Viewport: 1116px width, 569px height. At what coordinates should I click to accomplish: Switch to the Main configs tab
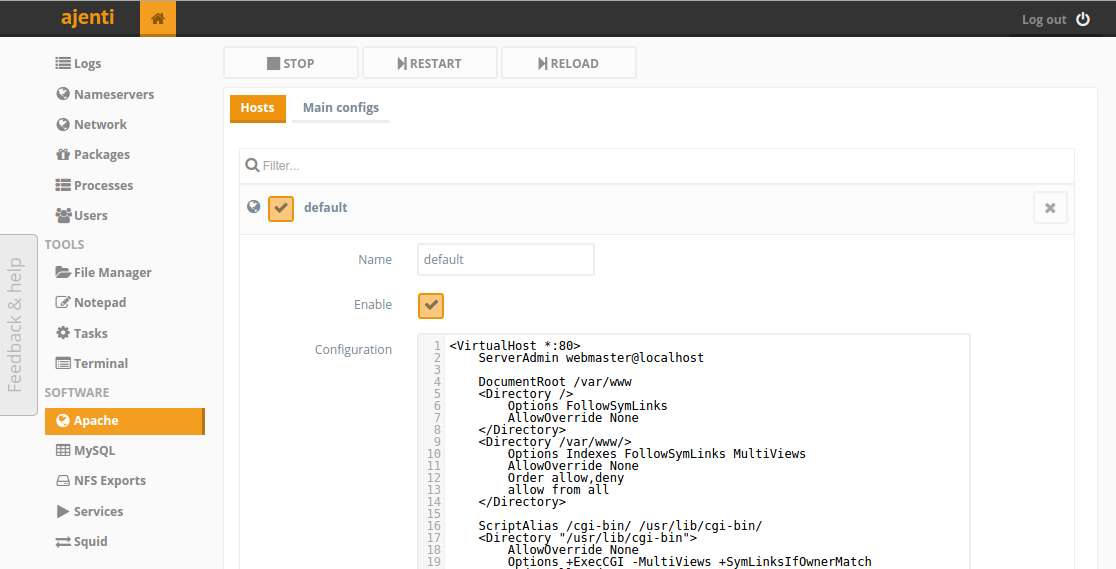click(x=341, y=108)
